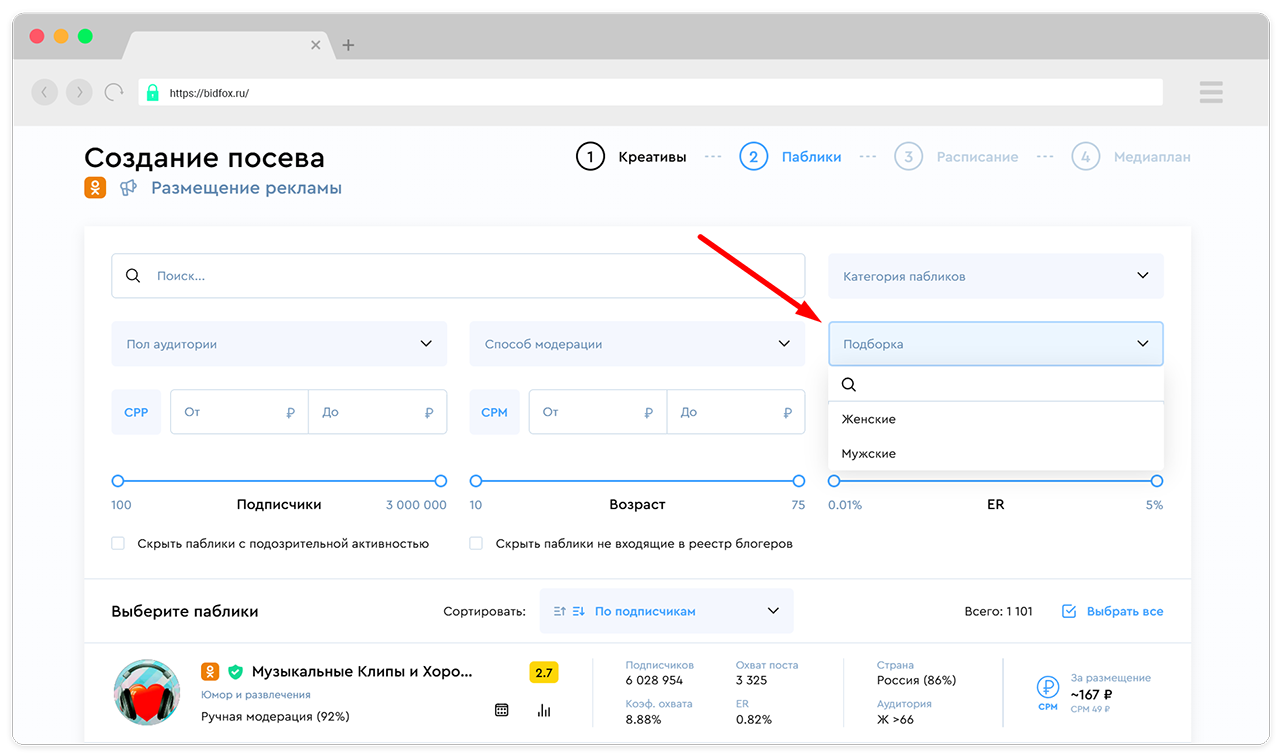The width and height of the screenshot is (1280, 756).
Task: Expand the Категория пабликов dropdown
Action: pyautogui.click(x=996, y=276)
